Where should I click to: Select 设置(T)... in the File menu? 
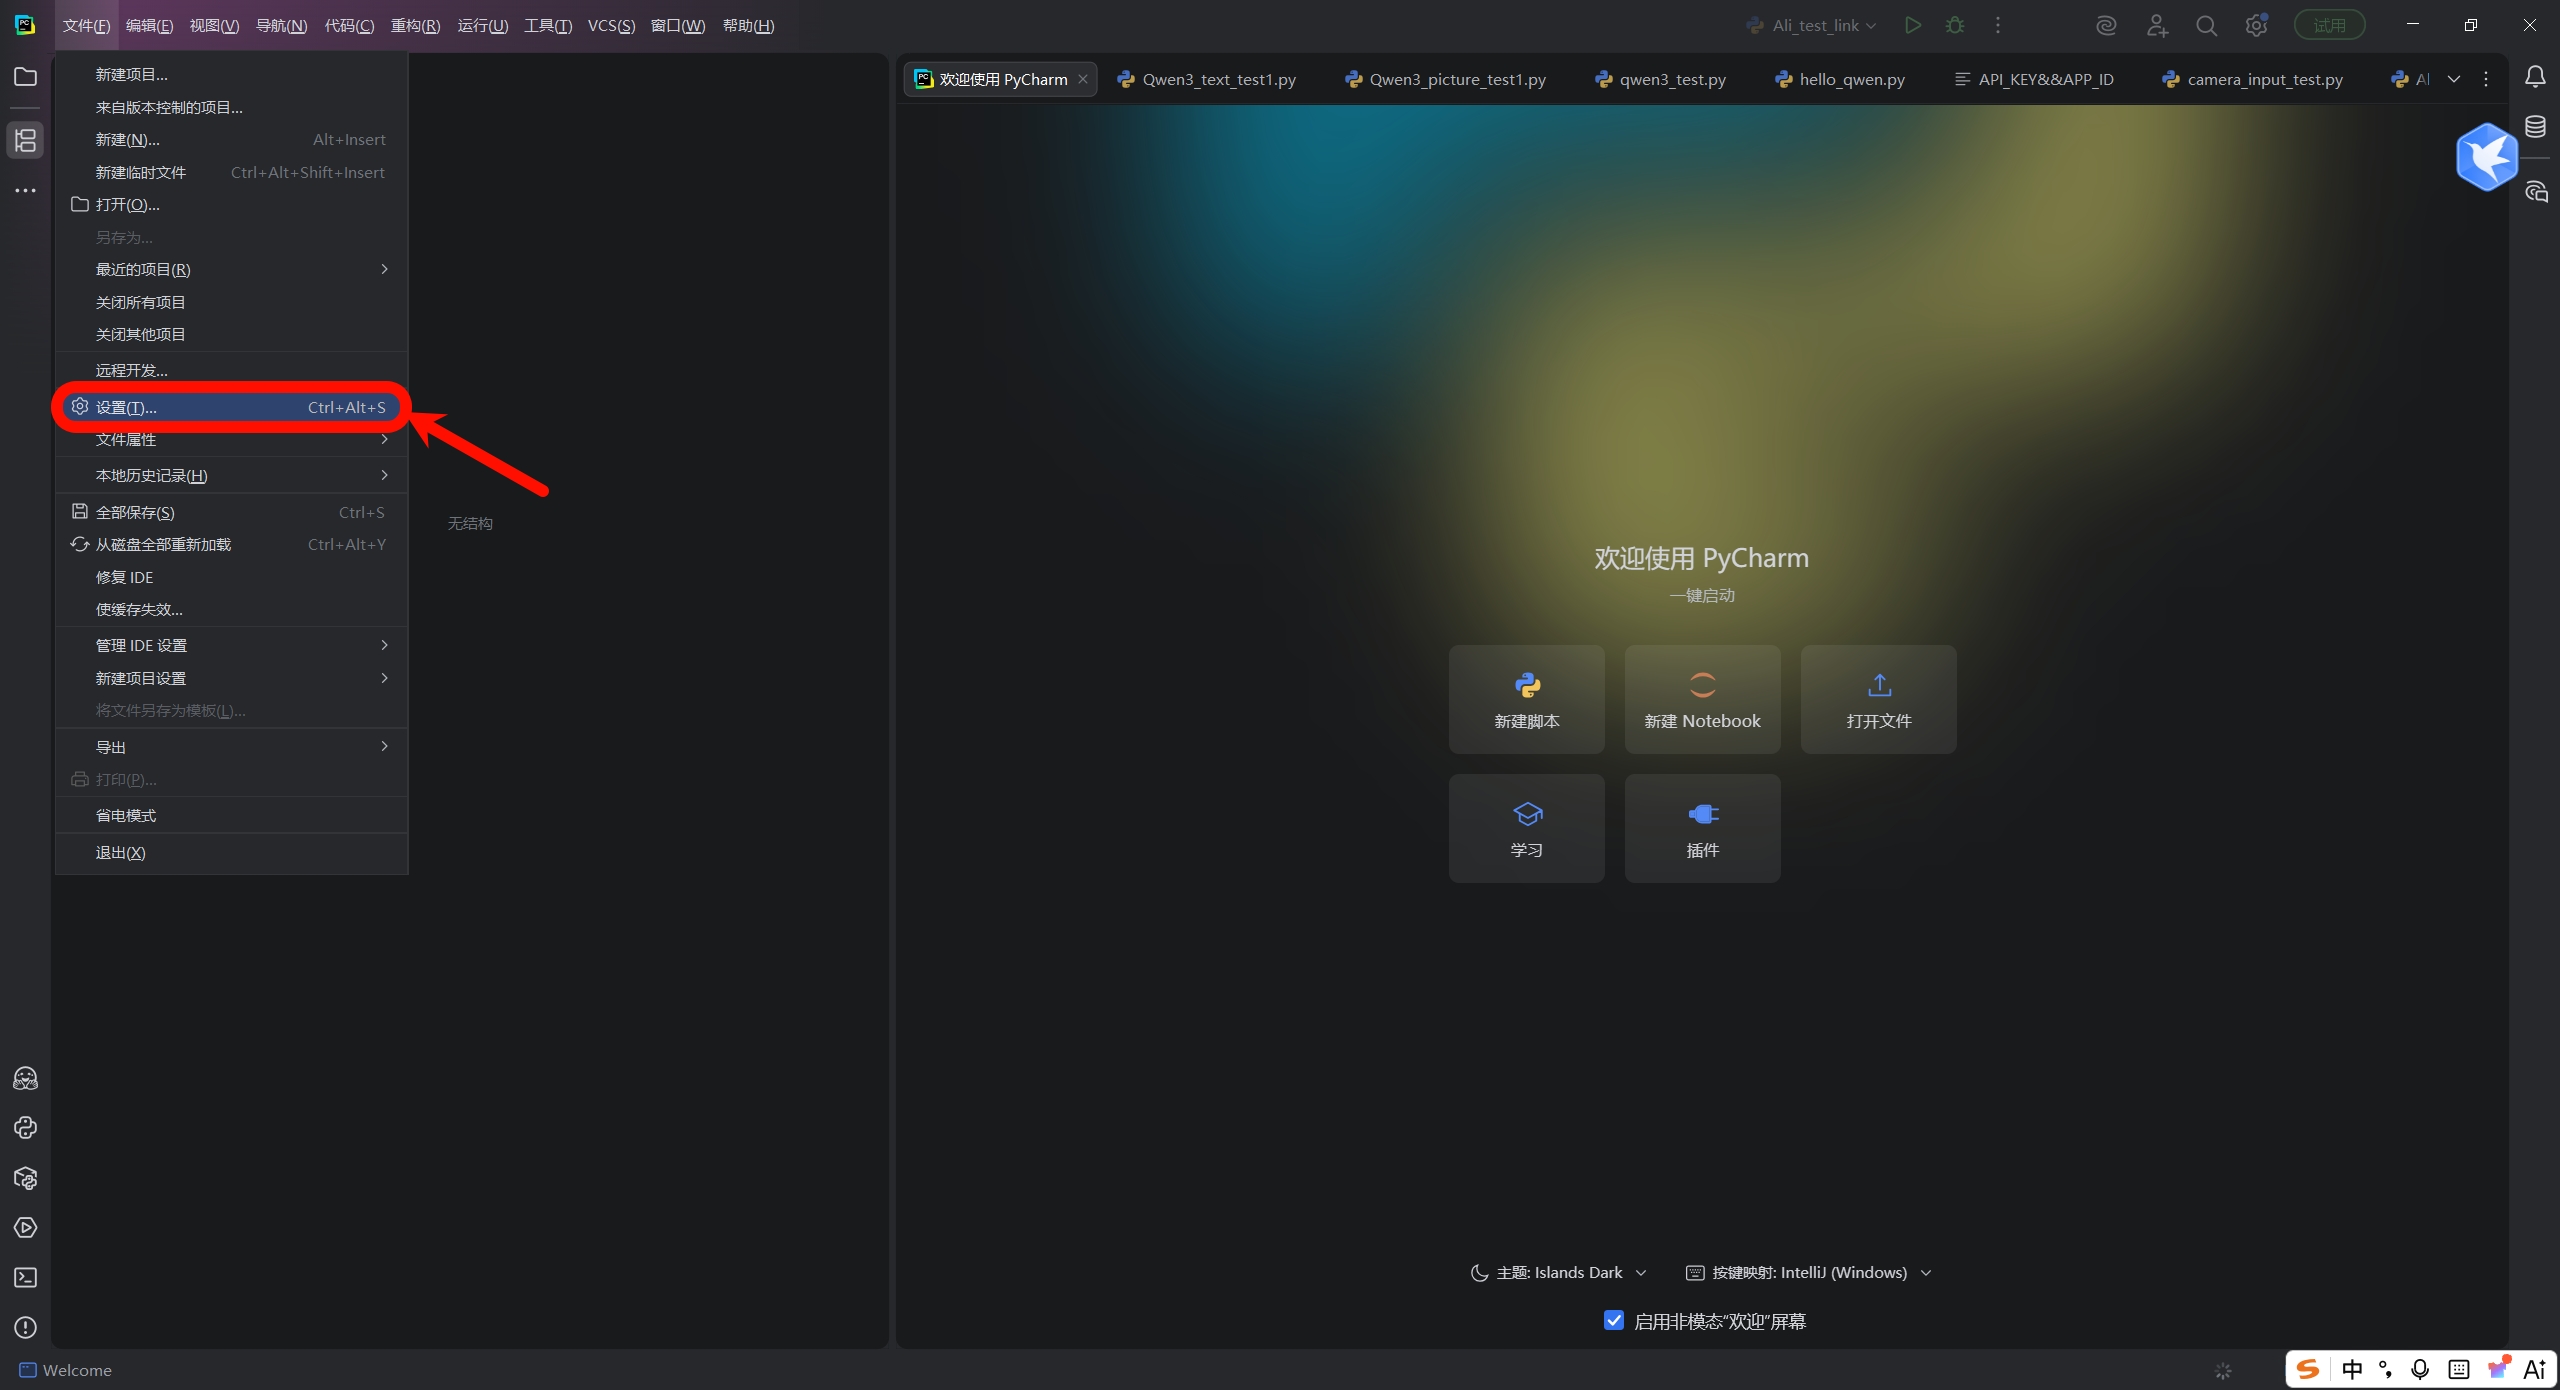coord(232,407)
